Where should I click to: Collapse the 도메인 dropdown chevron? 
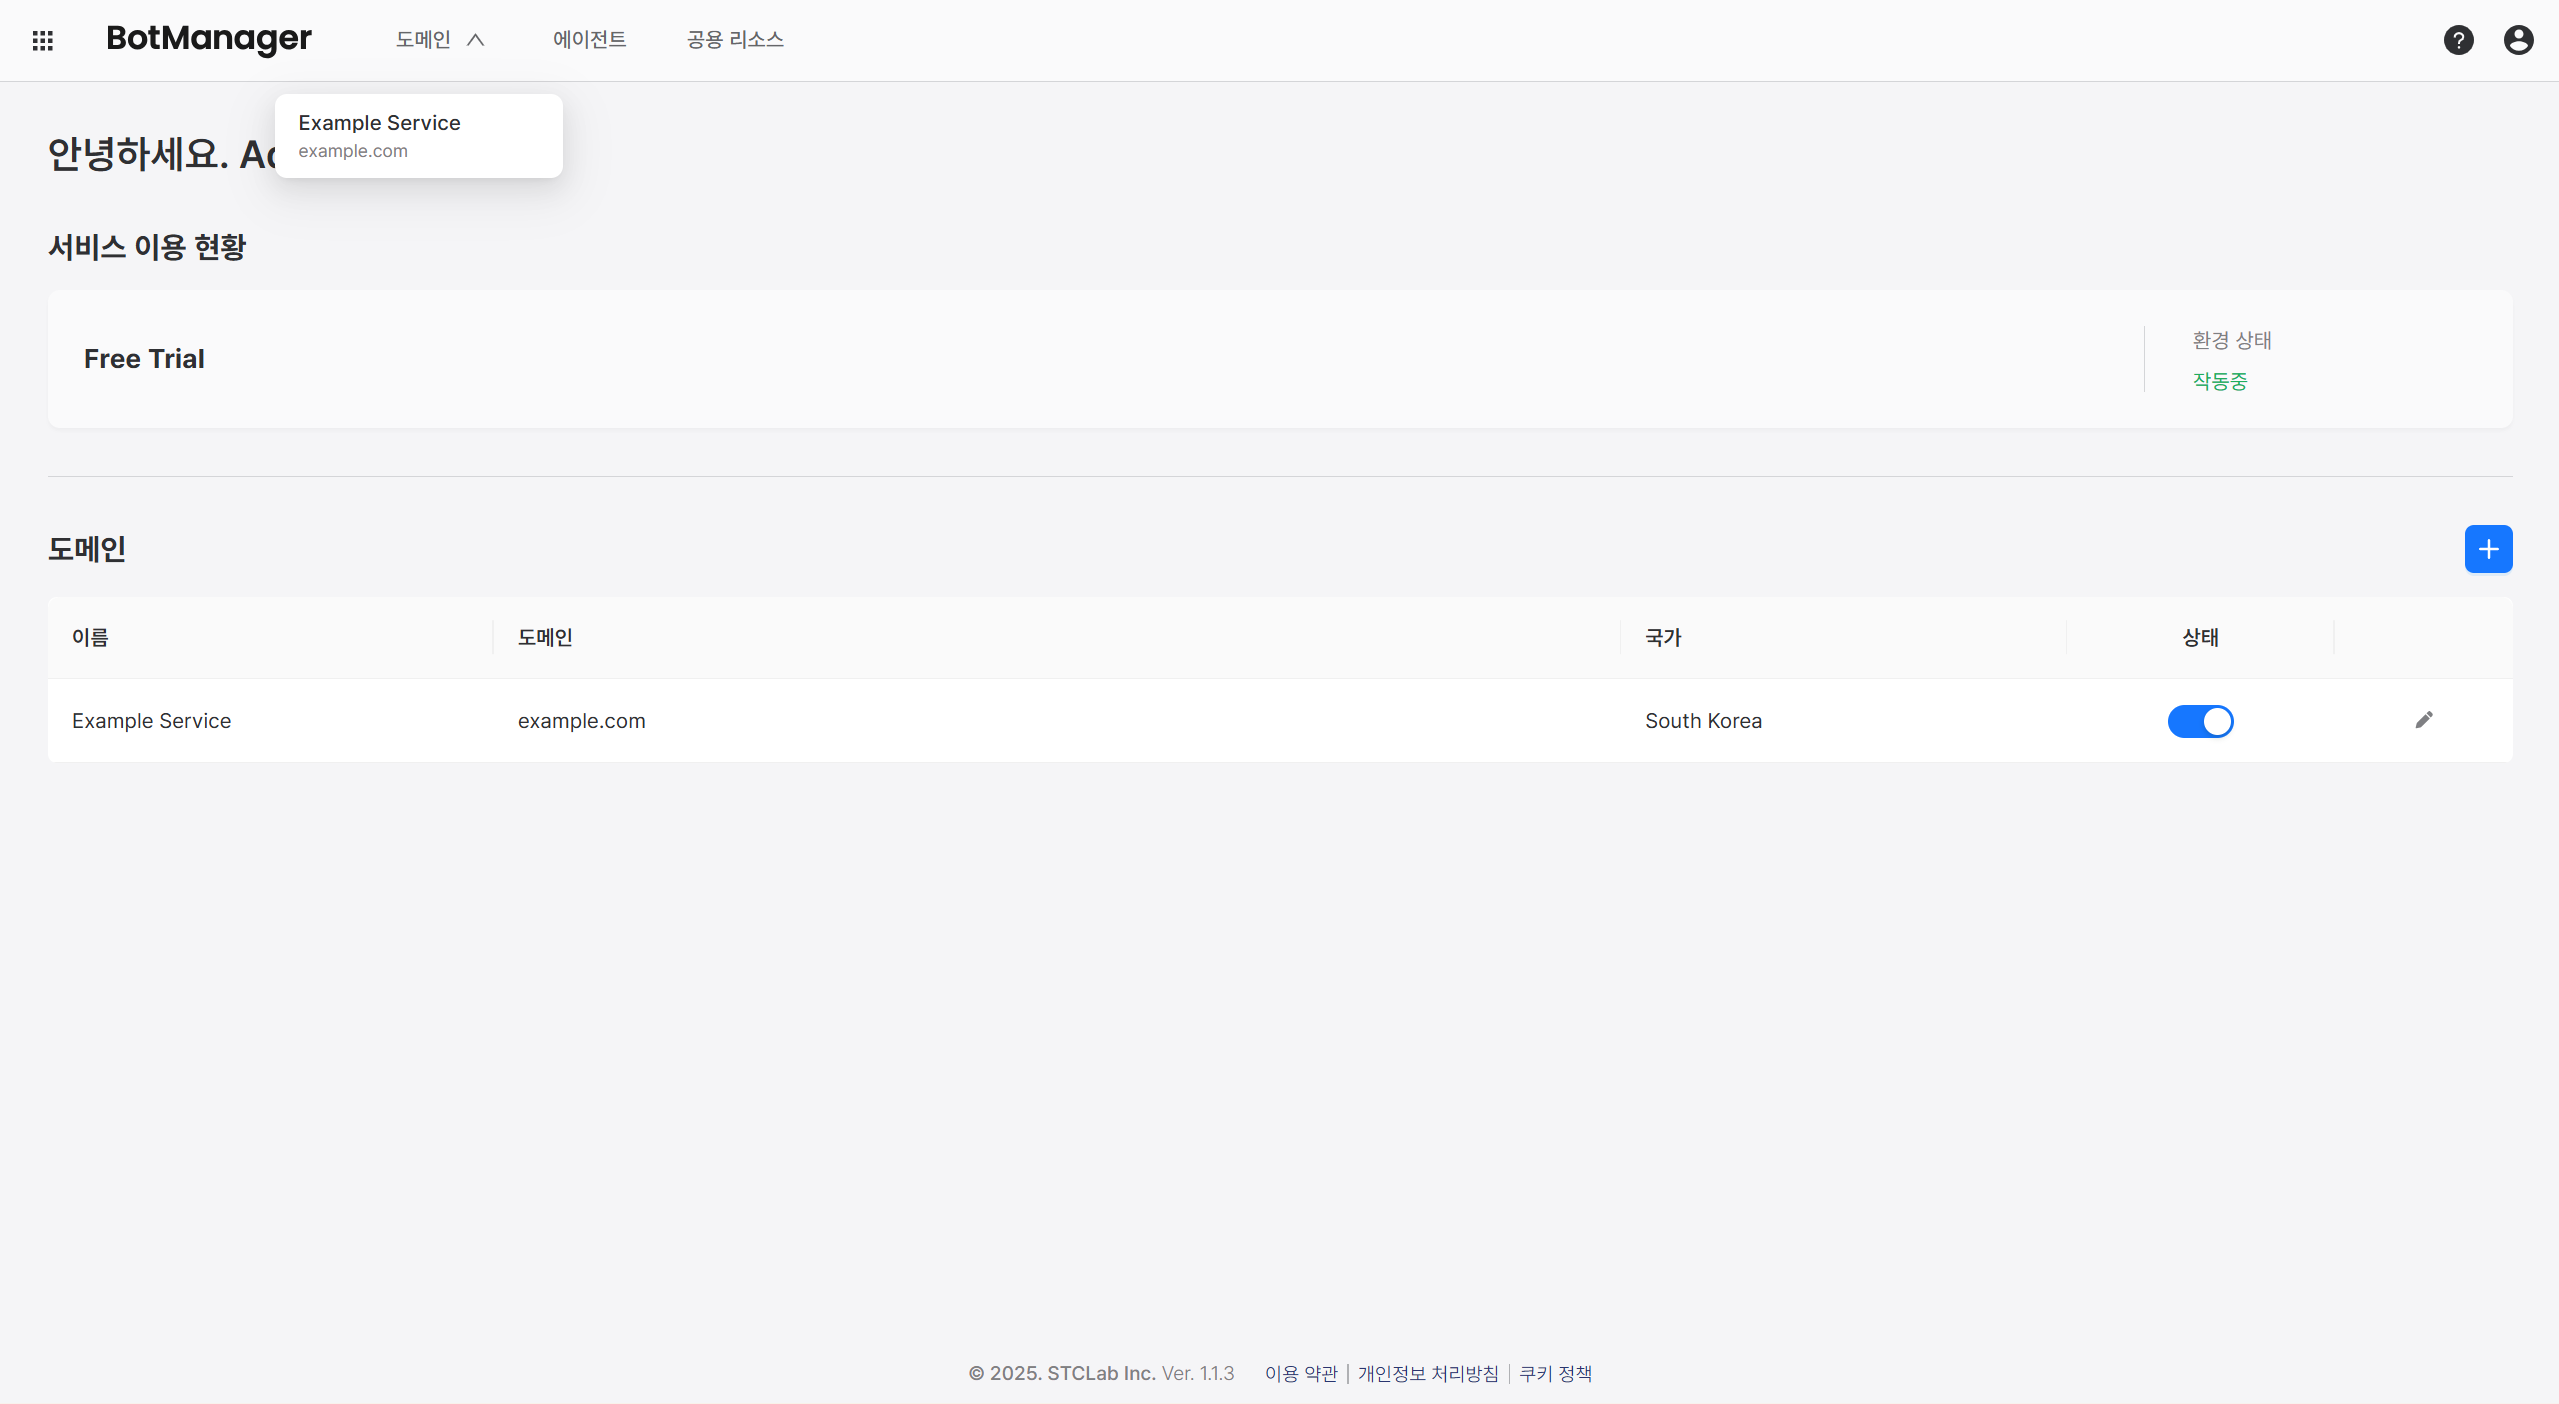(x=477, y=39)
